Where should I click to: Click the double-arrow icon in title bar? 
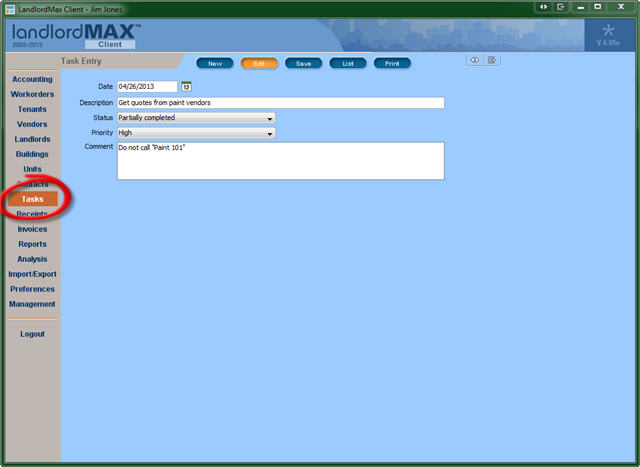pyautogui.click(x=543, y=7)
